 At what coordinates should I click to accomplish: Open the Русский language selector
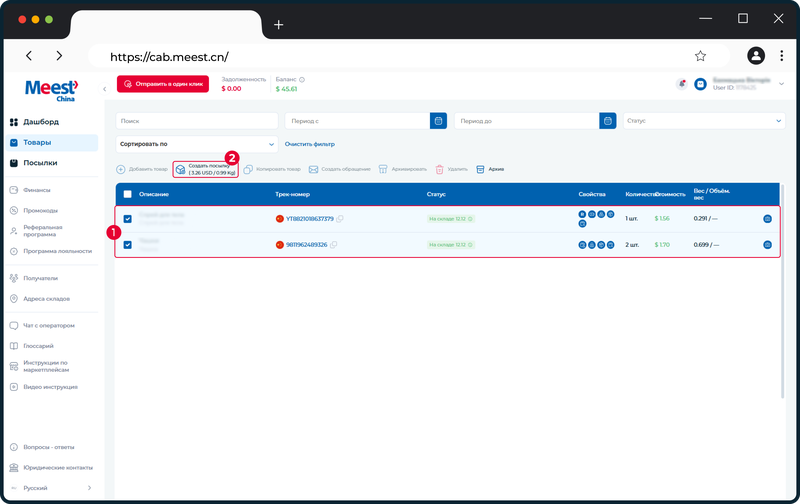[51, 488]
